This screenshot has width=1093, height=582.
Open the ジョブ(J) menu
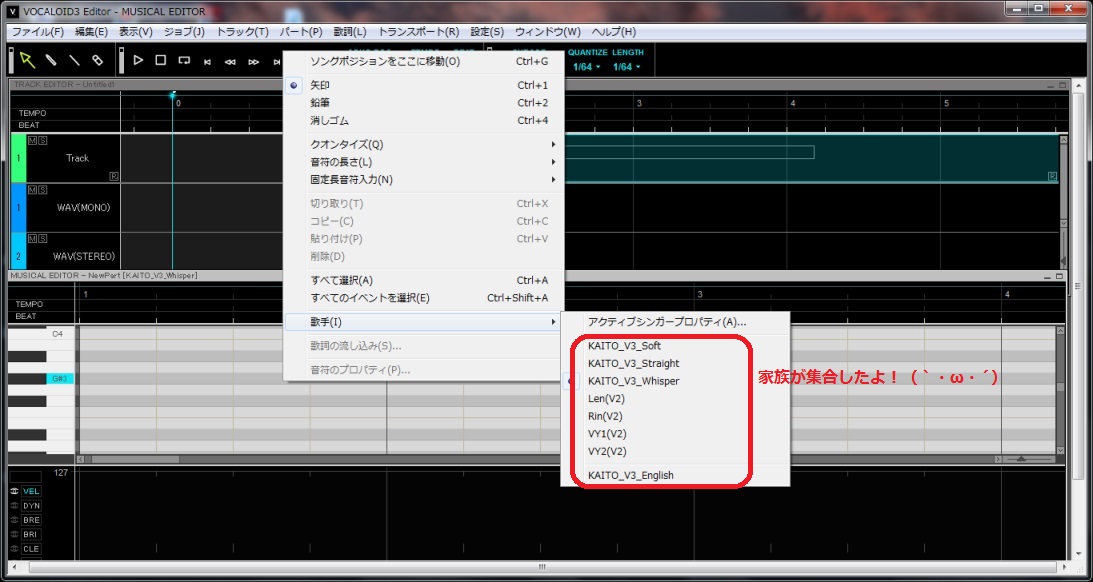184,32
